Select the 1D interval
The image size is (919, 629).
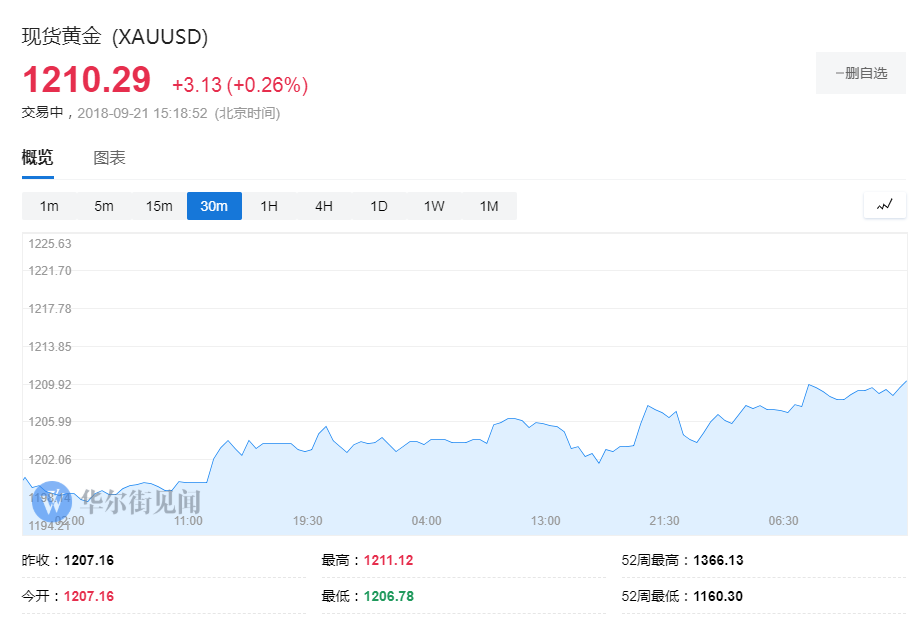point(379,206)
